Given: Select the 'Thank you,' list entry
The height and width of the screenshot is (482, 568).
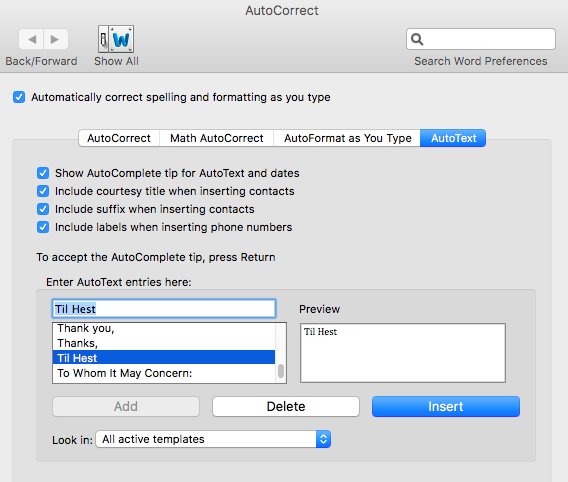Looking at the screenshot, I should point(164,328).
